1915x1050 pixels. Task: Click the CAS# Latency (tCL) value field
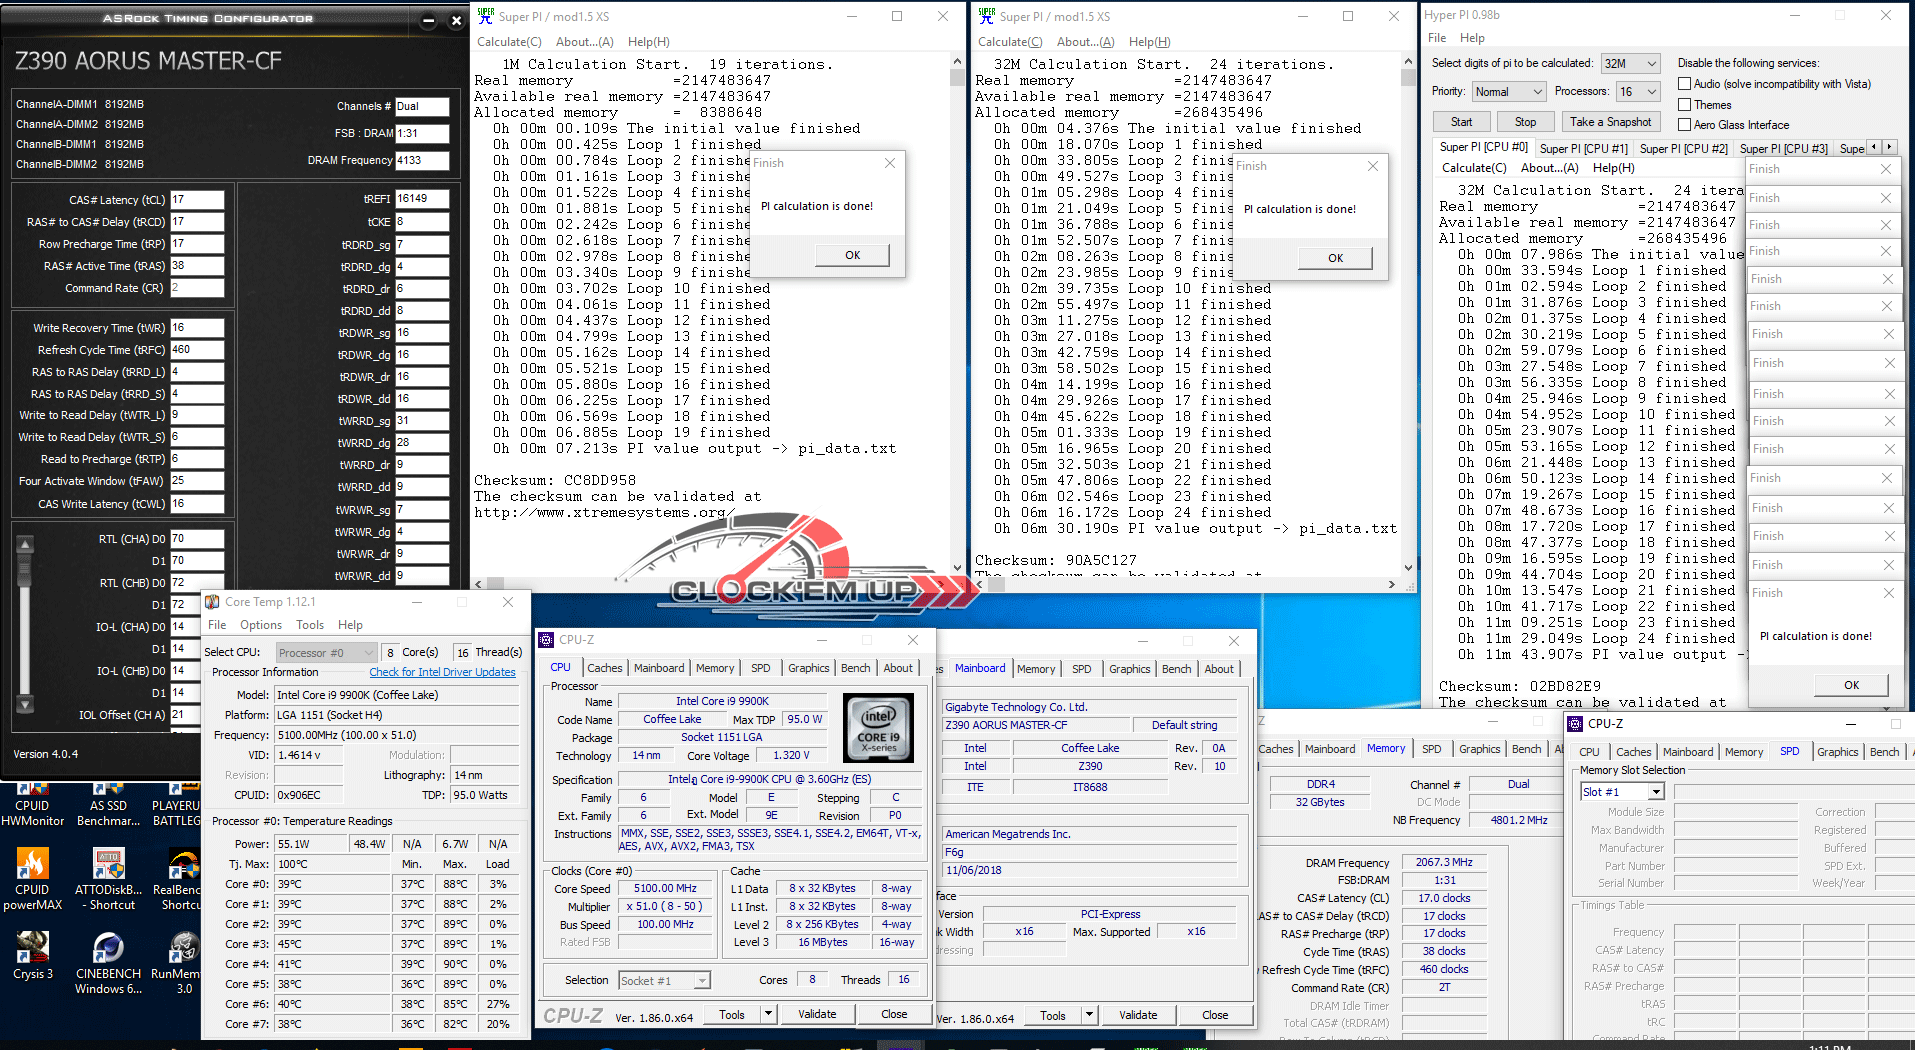197,200
